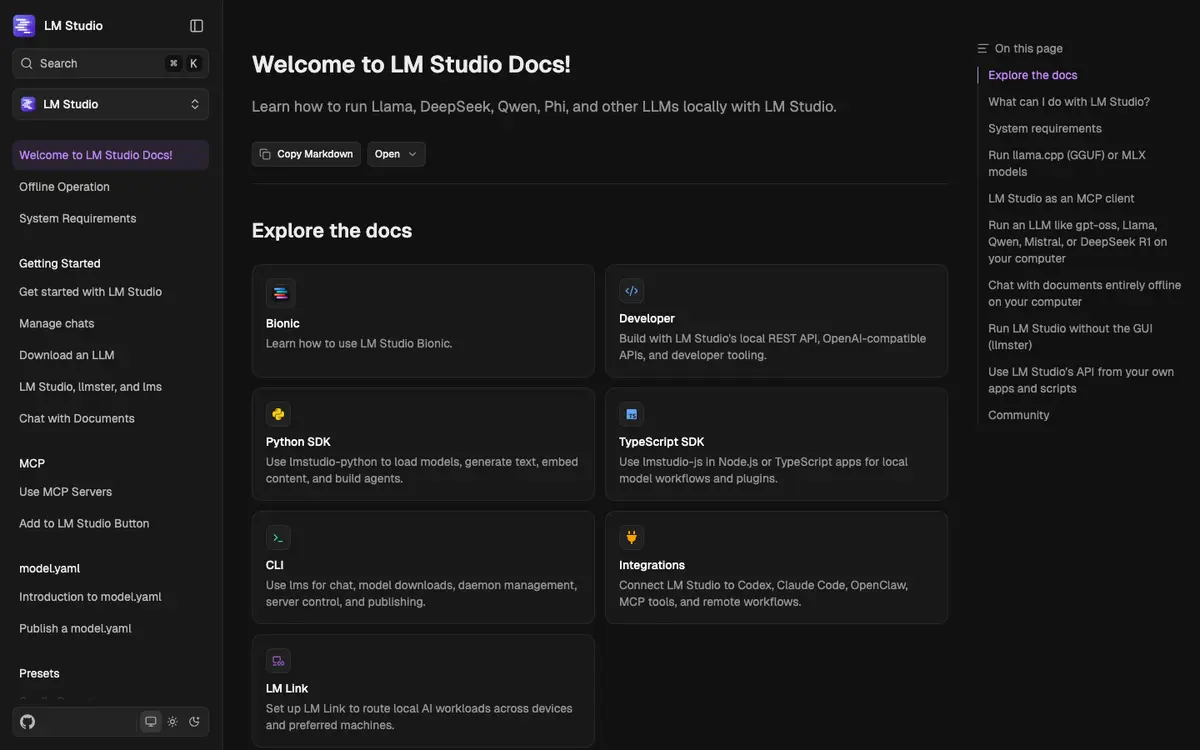The width and height of the screenshot is (1200, 750).
Task: Jump to System requirements in page outline
Action: (1045, 128)
